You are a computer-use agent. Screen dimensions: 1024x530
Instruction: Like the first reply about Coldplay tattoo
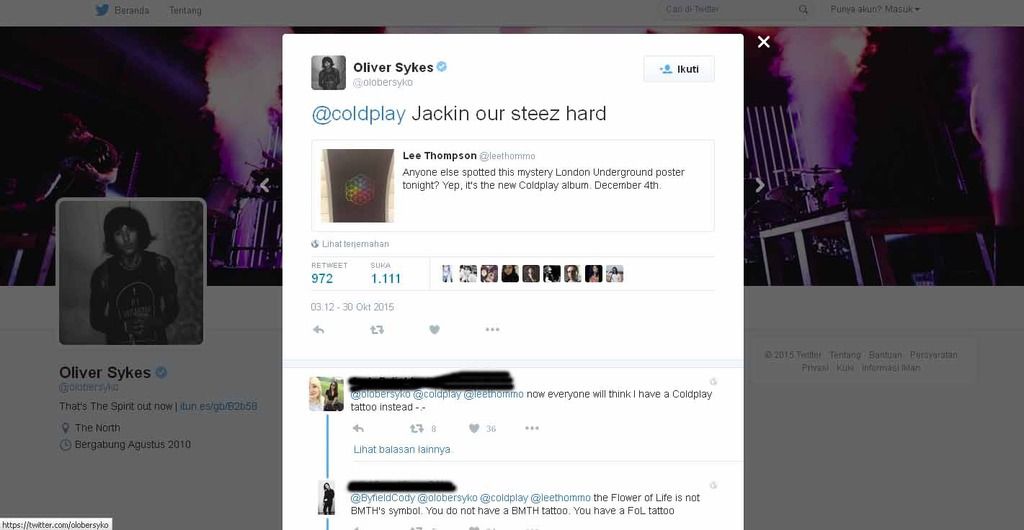[474, 429]
